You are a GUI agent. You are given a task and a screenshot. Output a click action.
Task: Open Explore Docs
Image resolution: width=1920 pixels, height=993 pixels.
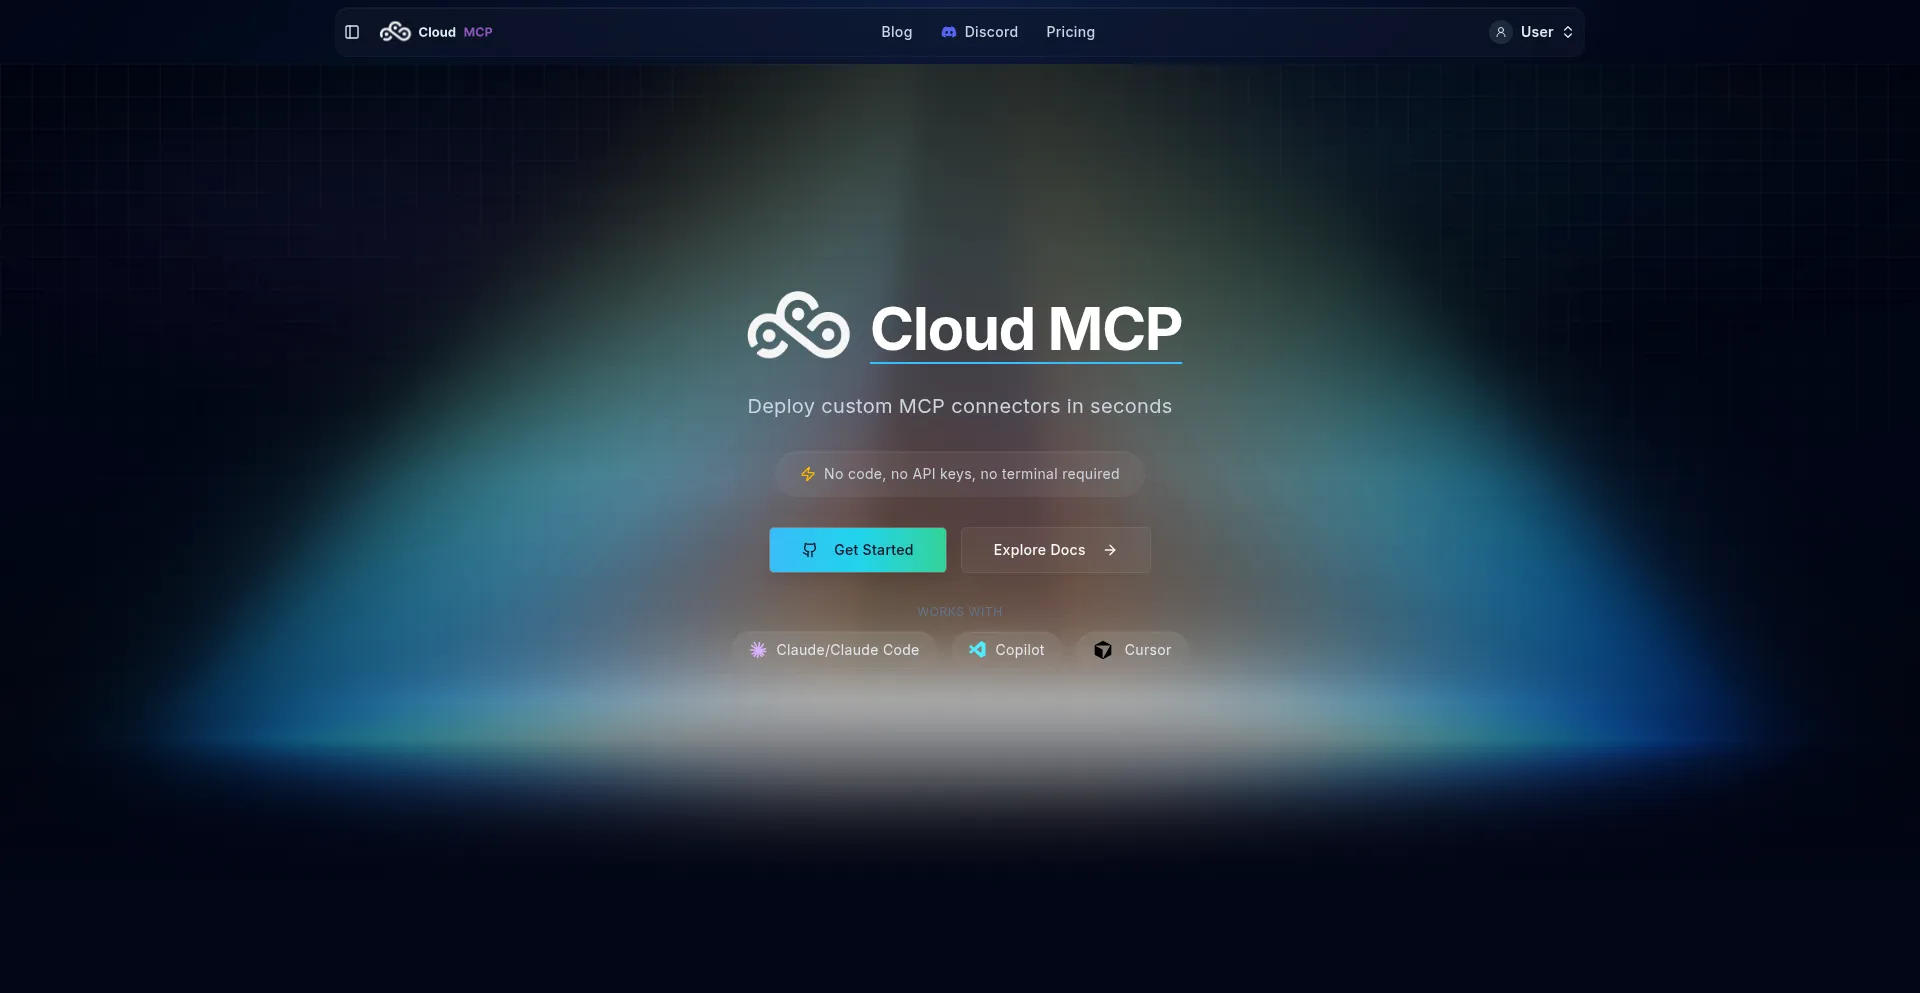pos(1039,550)
